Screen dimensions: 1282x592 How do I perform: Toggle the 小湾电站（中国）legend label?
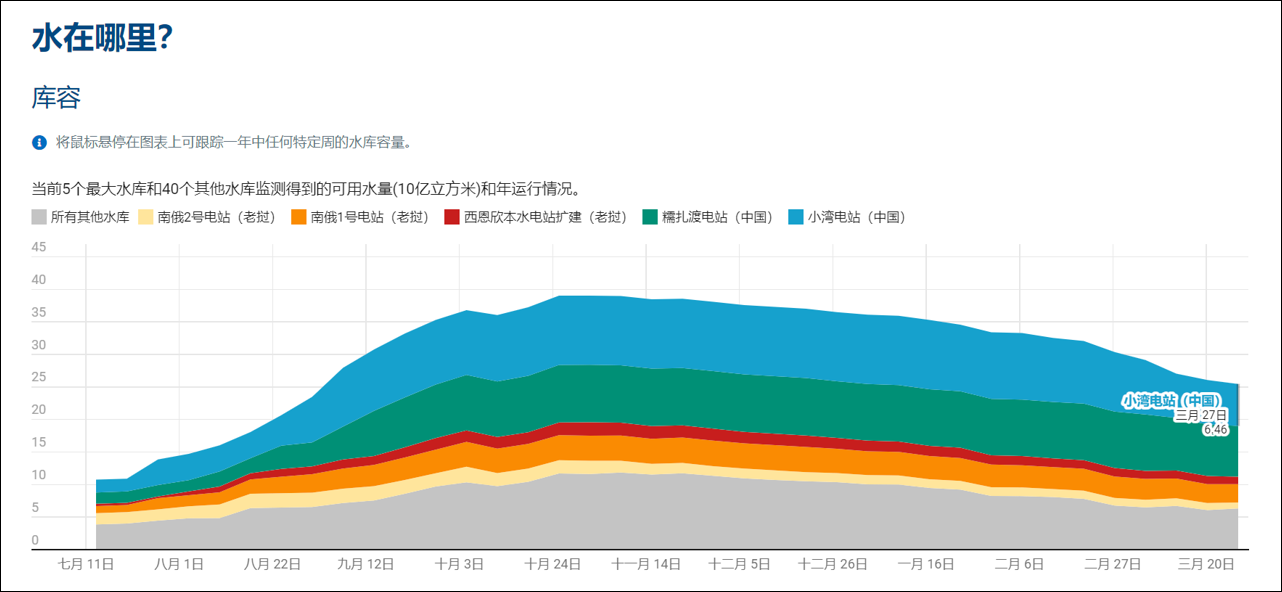[855, 217]
